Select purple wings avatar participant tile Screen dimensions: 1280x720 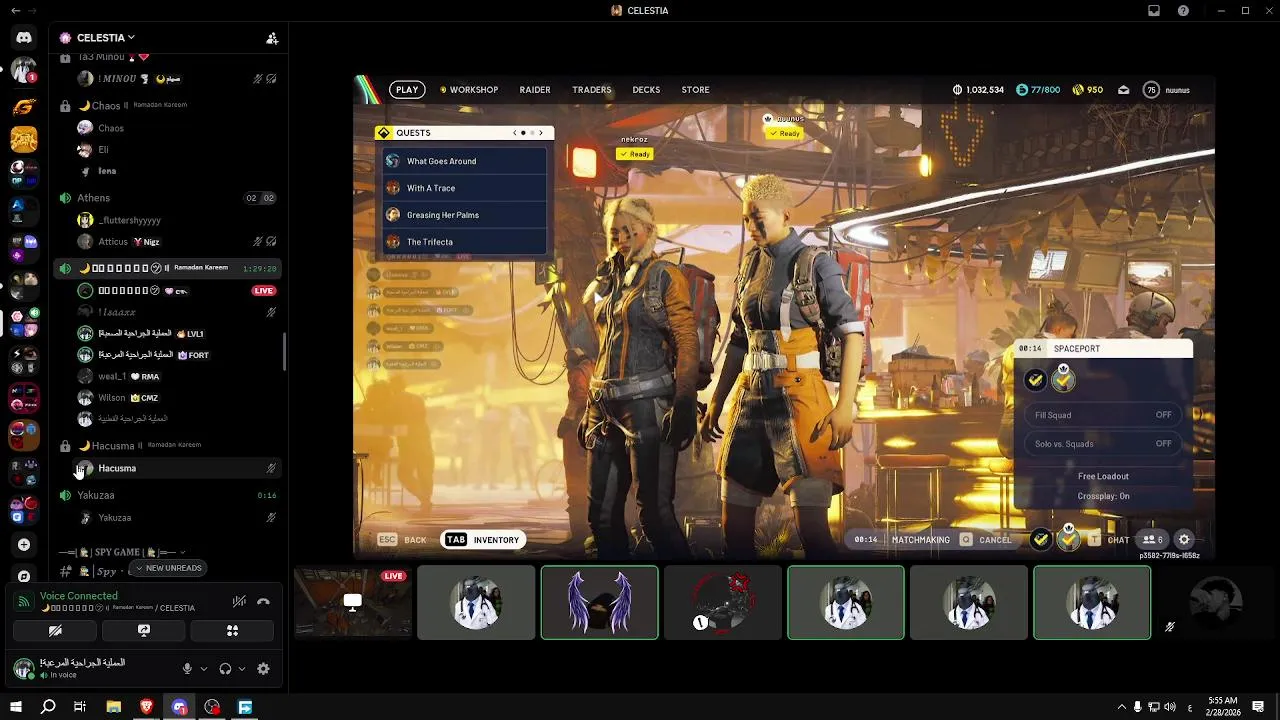click(599, 602)
